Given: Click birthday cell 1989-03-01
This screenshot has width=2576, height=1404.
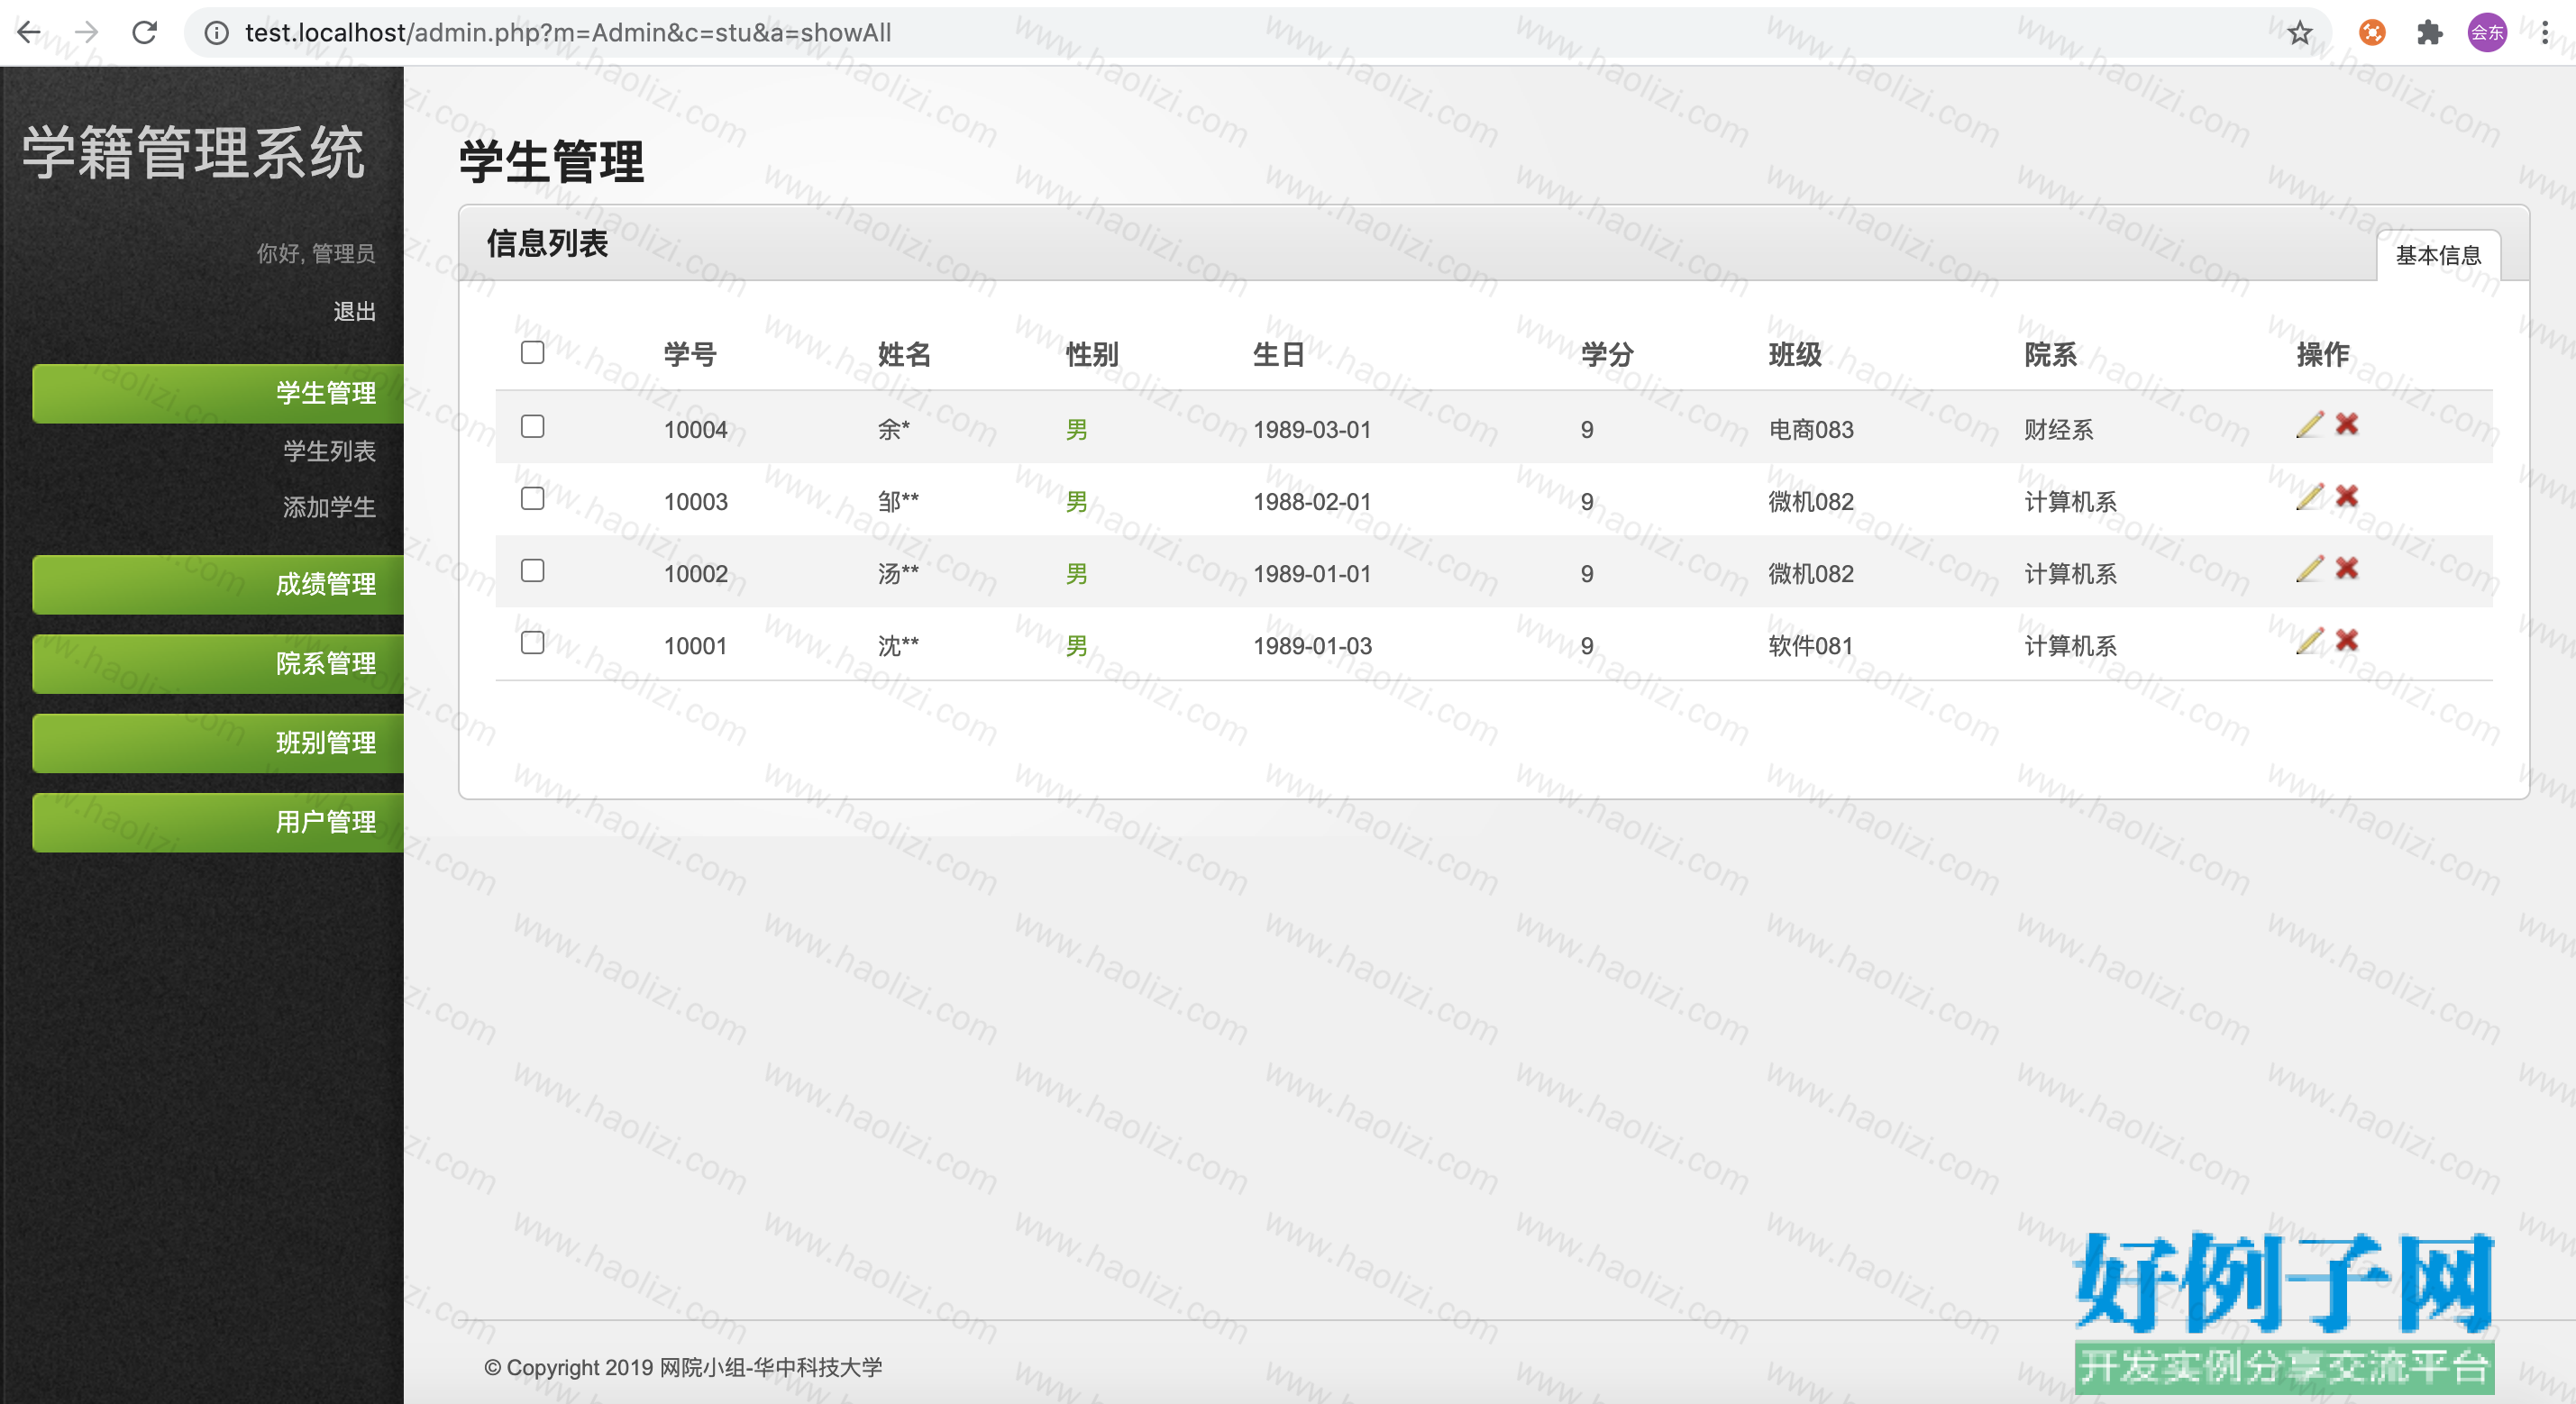Looking at the screenshot, I should [1312, 430].
